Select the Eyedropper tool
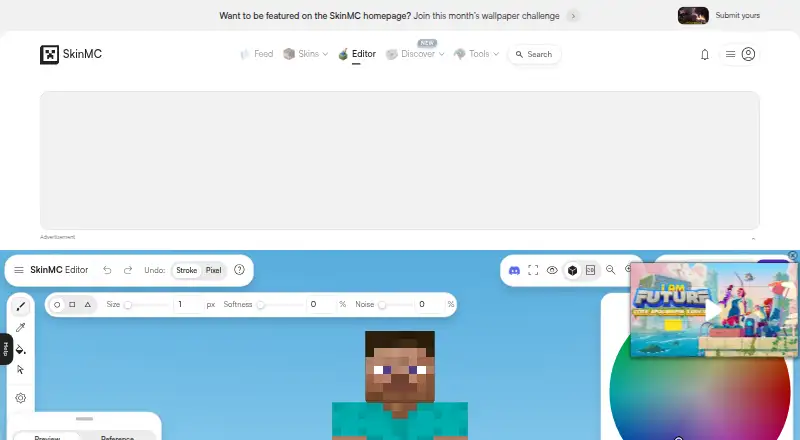 click(21, 327)
